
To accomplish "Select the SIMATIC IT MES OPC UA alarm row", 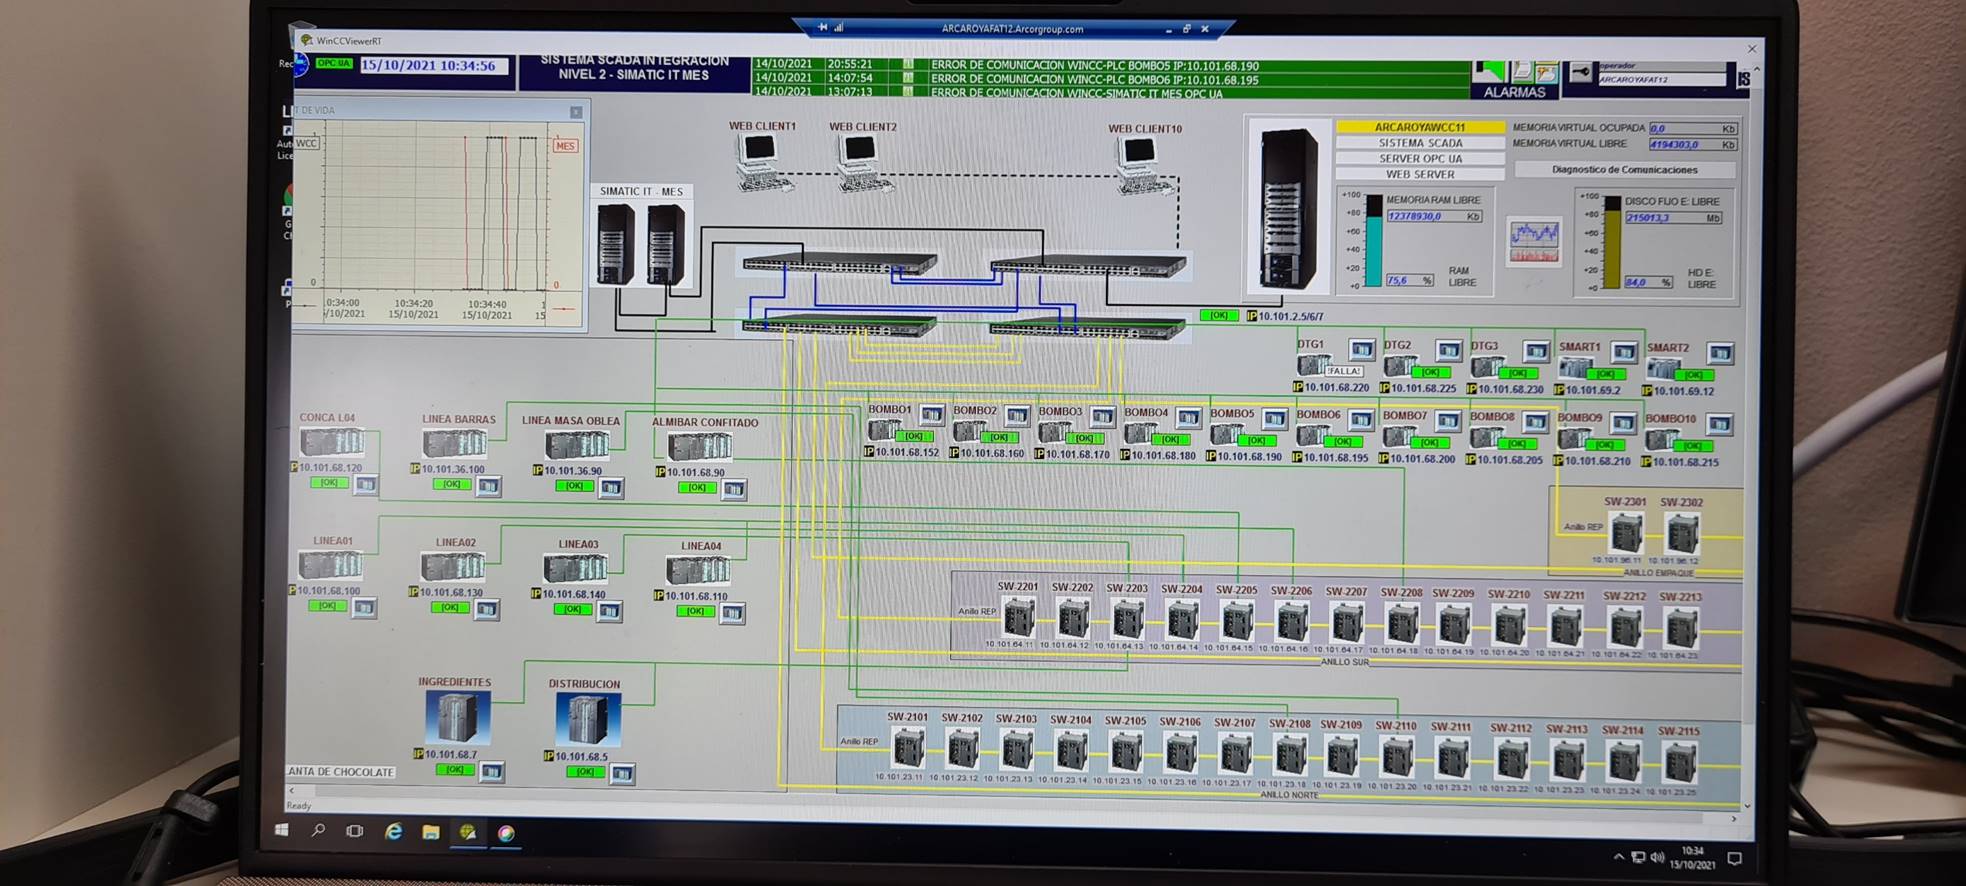I will (x=1110, y=93).
